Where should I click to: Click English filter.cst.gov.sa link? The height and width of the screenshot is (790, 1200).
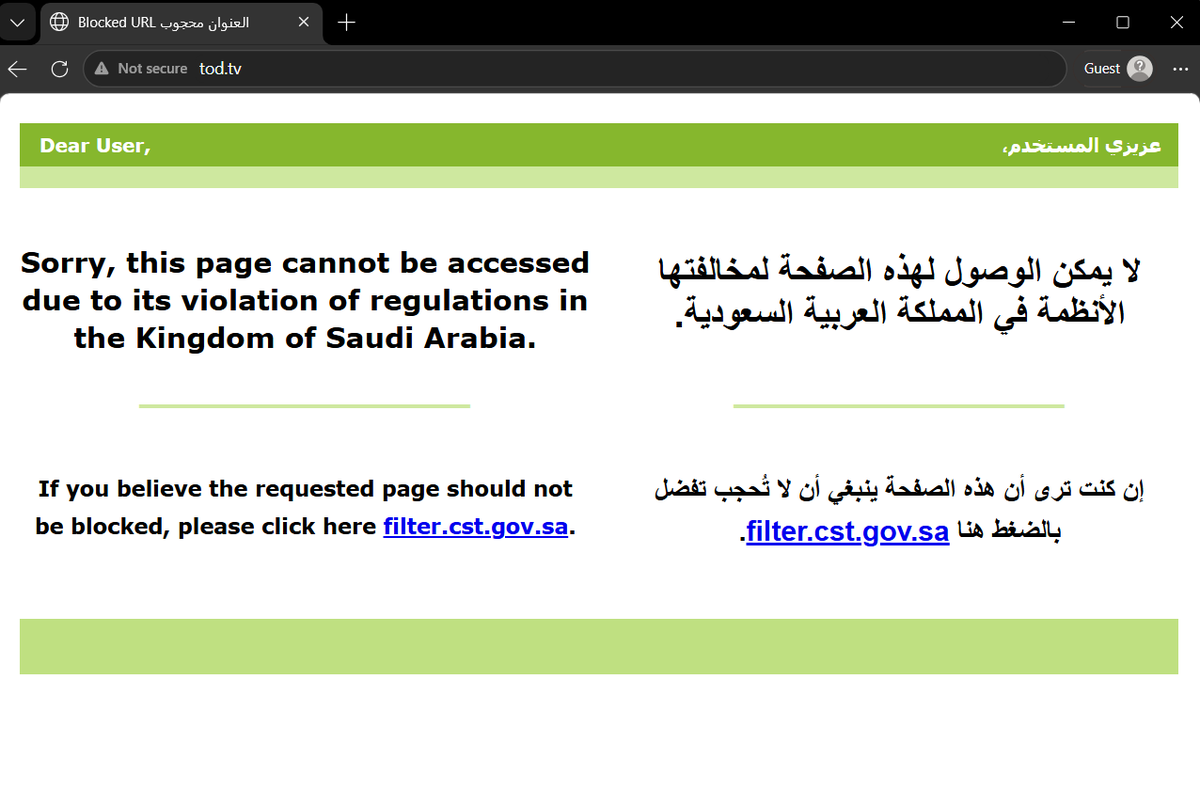click(475, 526)
